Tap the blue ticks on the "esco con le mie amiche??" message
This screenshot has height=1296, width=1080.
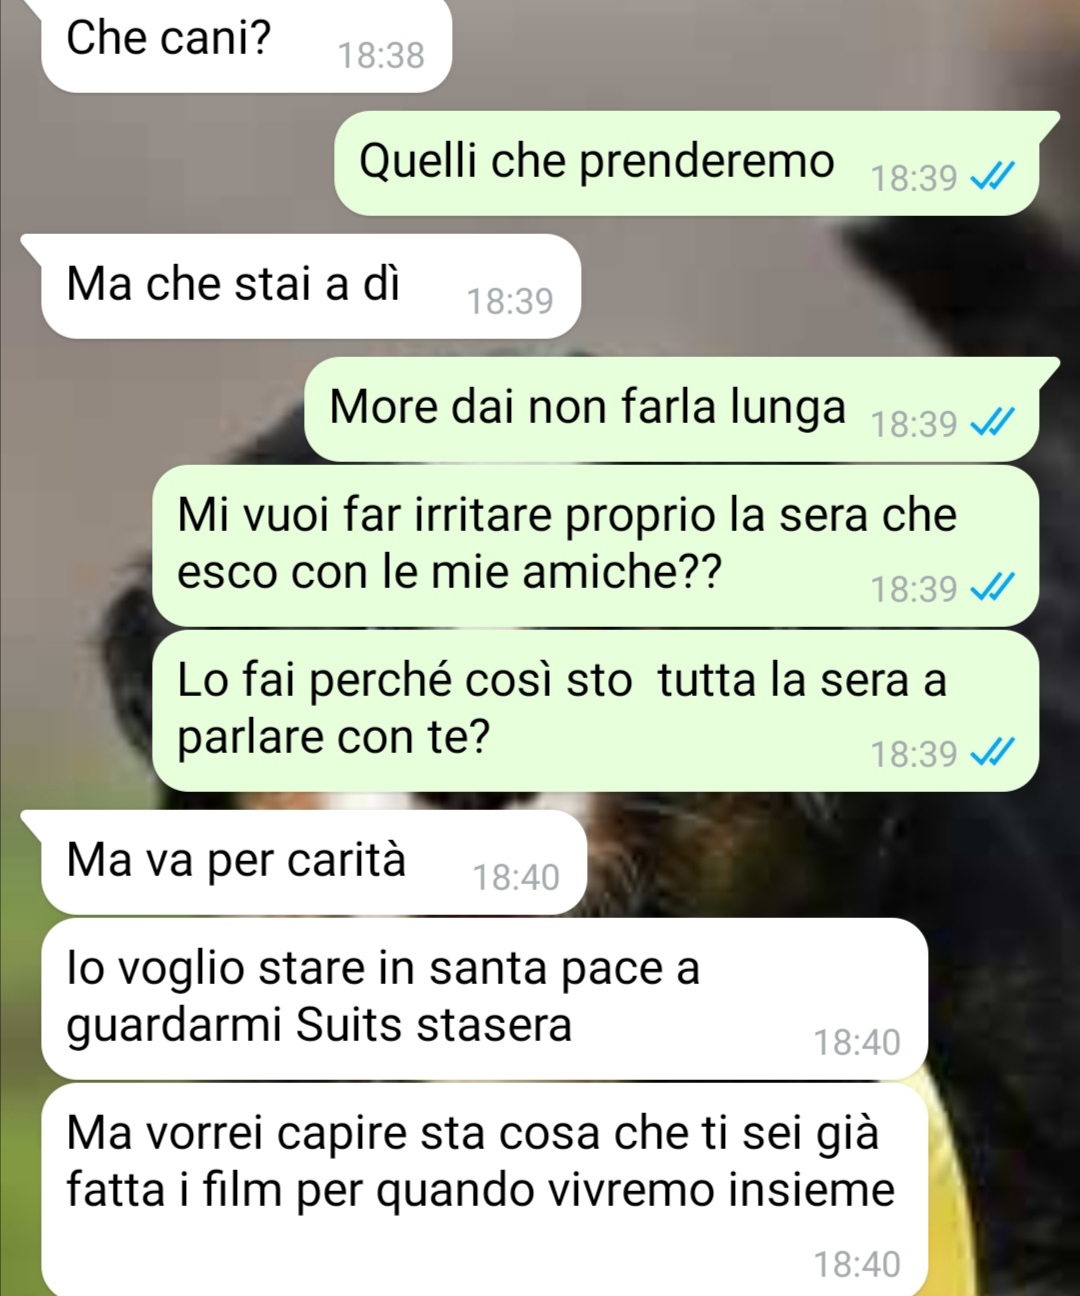pyautogui.click(x=993, y=588)
